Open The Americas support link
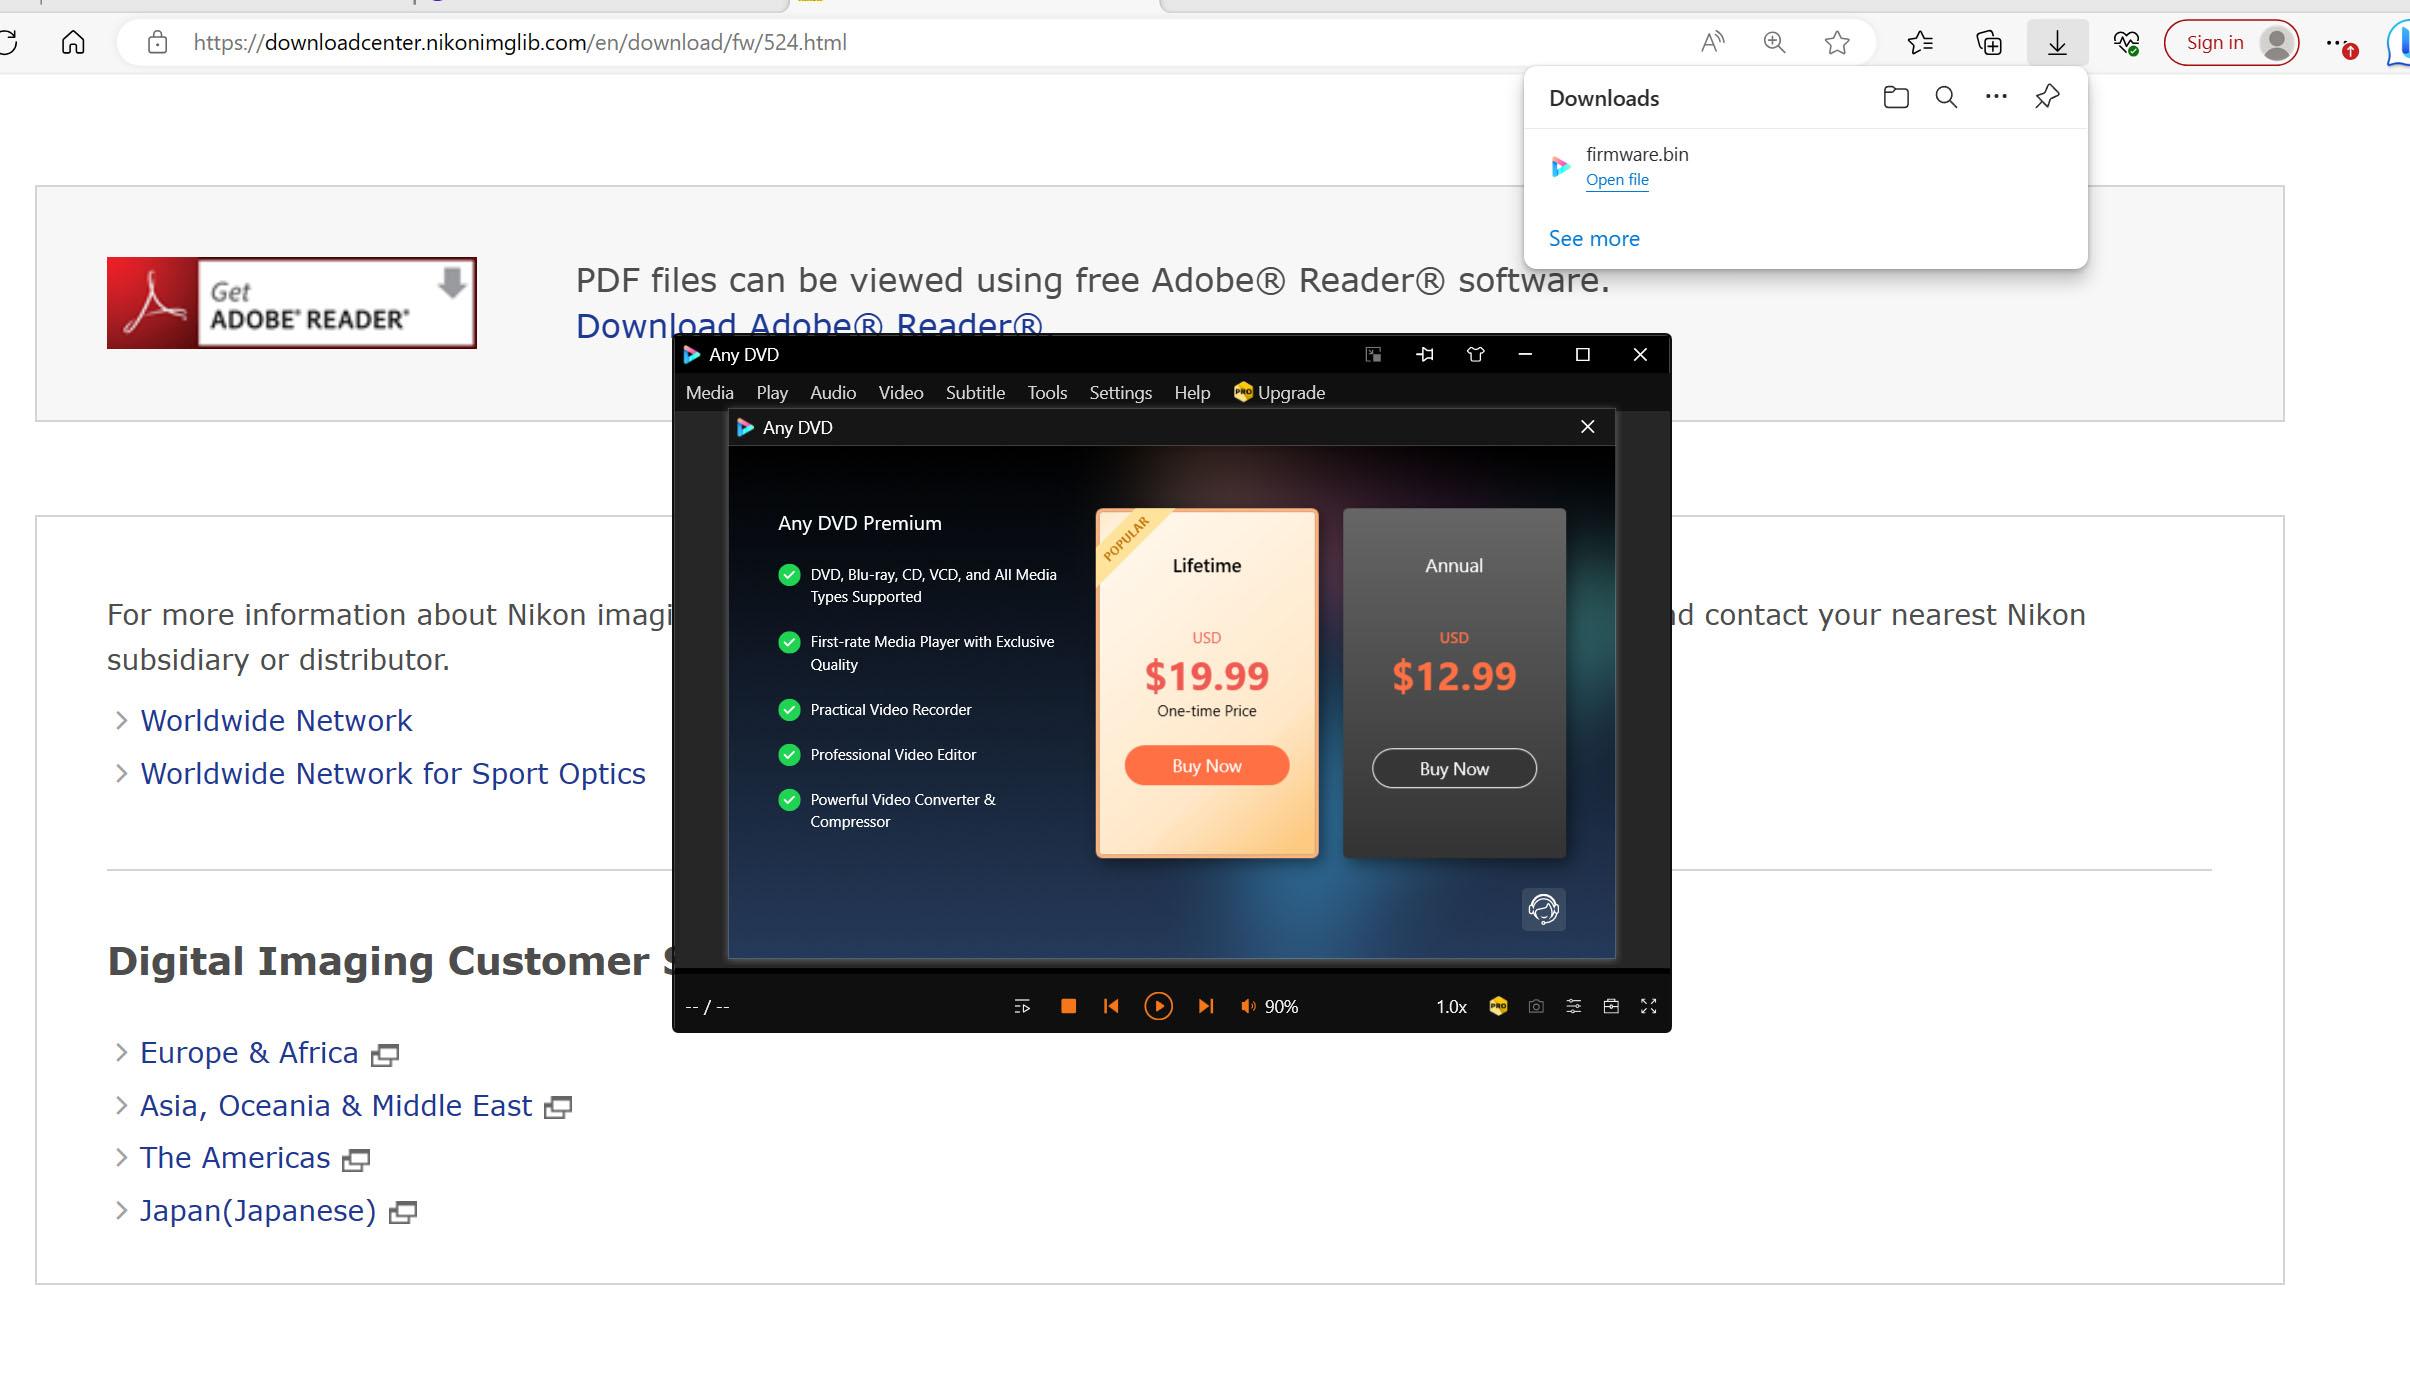 pyautogui.click(x=235, y=1158)
